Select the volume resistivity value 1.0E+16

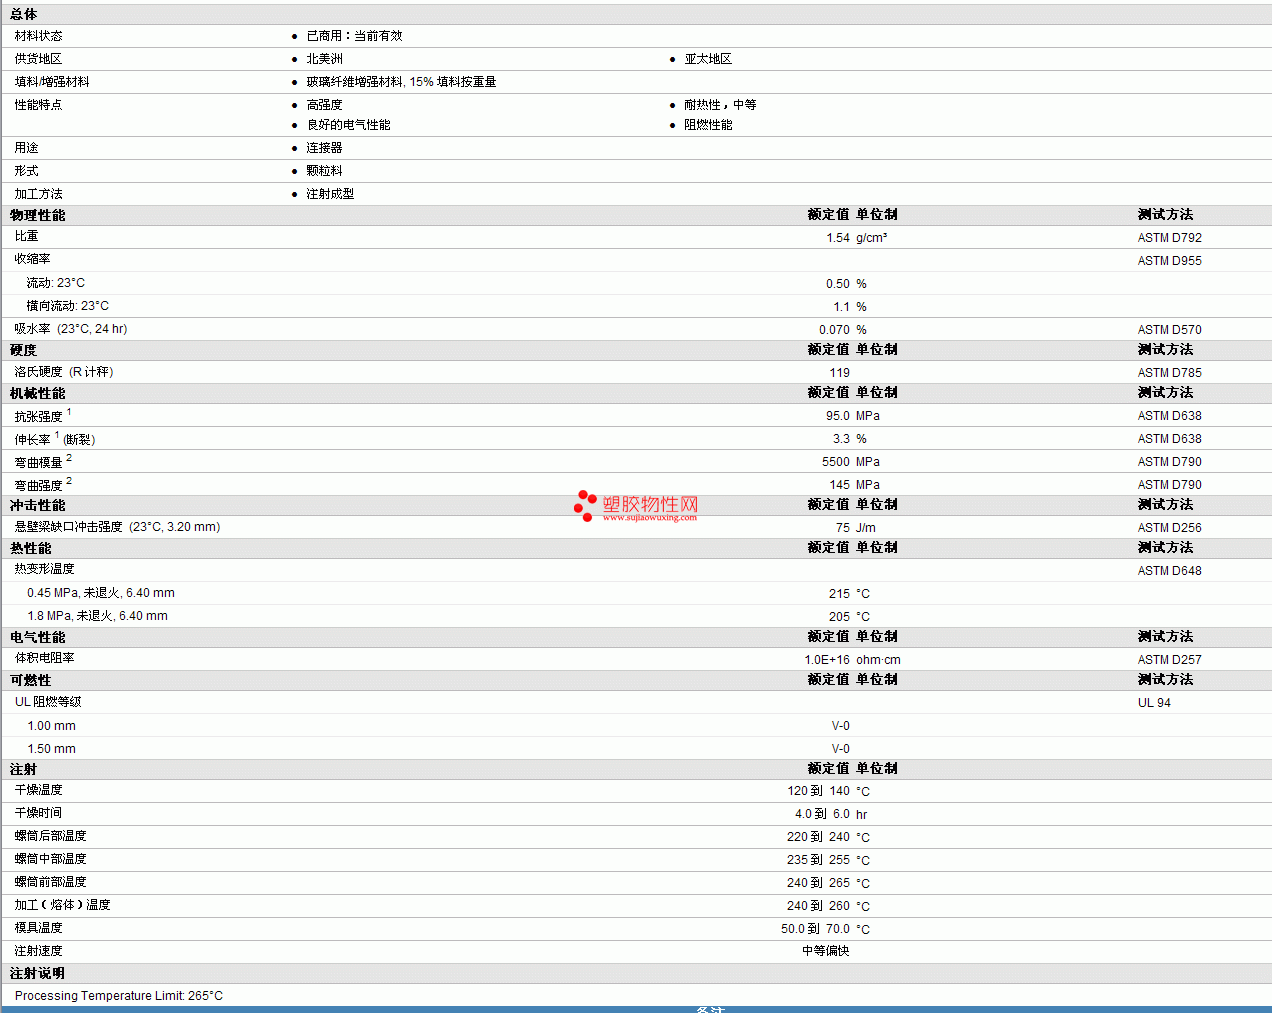827,660
